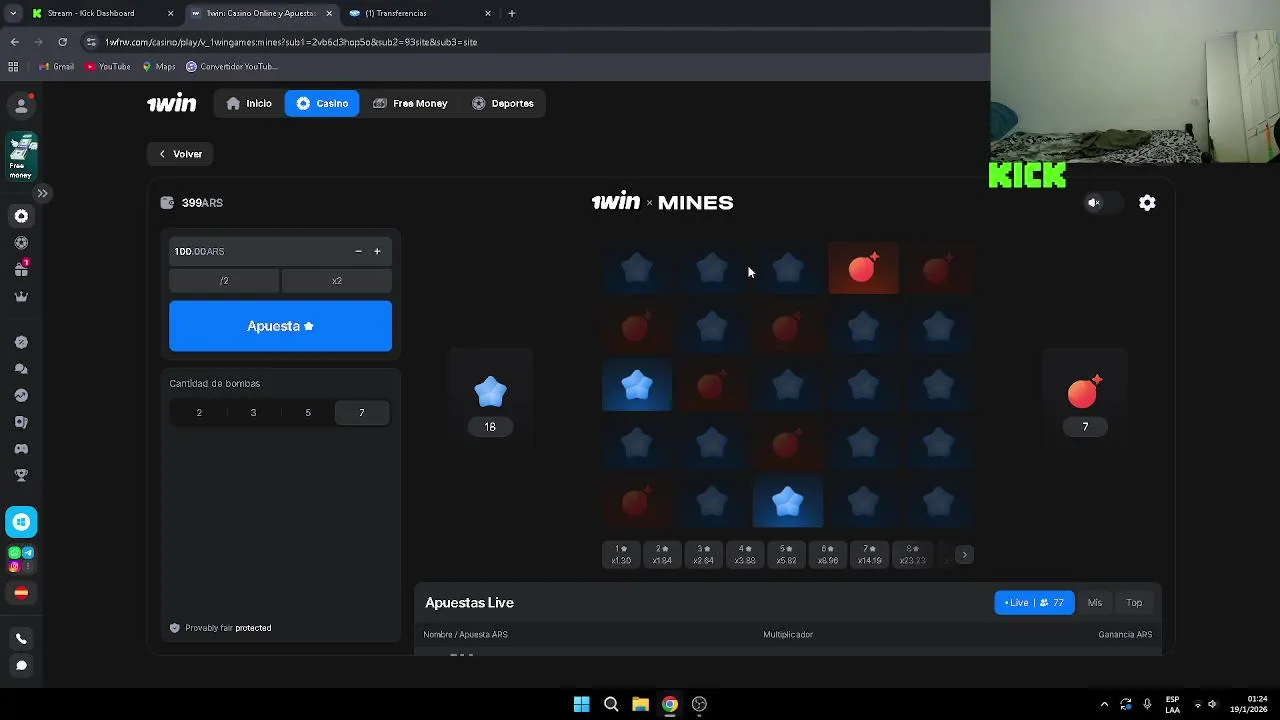Change language via the flag icon
Screen dimensions: 1280x720
click(x=21, y=593)
